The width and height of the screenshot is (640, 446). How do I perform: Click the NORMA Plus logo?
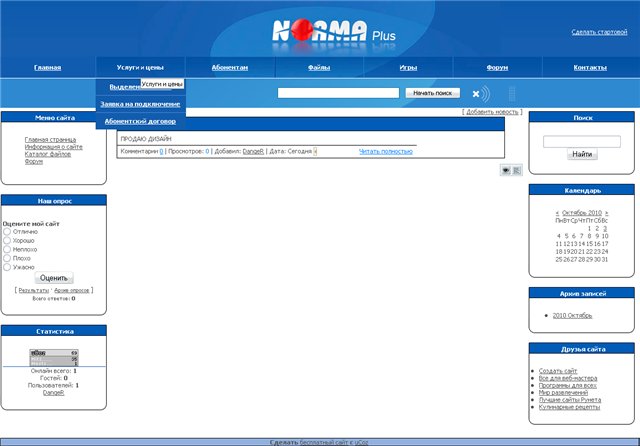pyautogui.click(x=328, y=32)
